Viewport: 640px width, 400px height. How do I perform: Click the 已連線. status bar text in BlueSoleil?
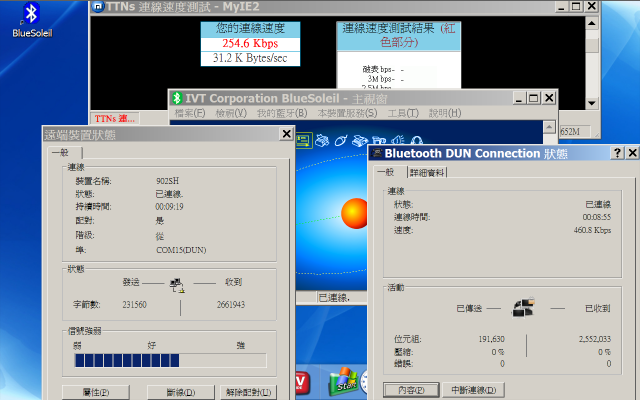coord(333,298)
